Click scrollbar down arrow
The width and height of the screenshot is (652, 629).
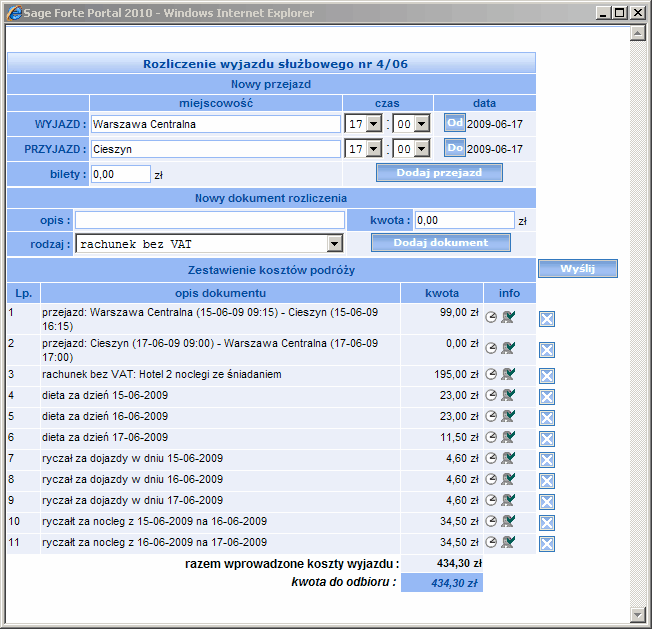coord(637,614)
